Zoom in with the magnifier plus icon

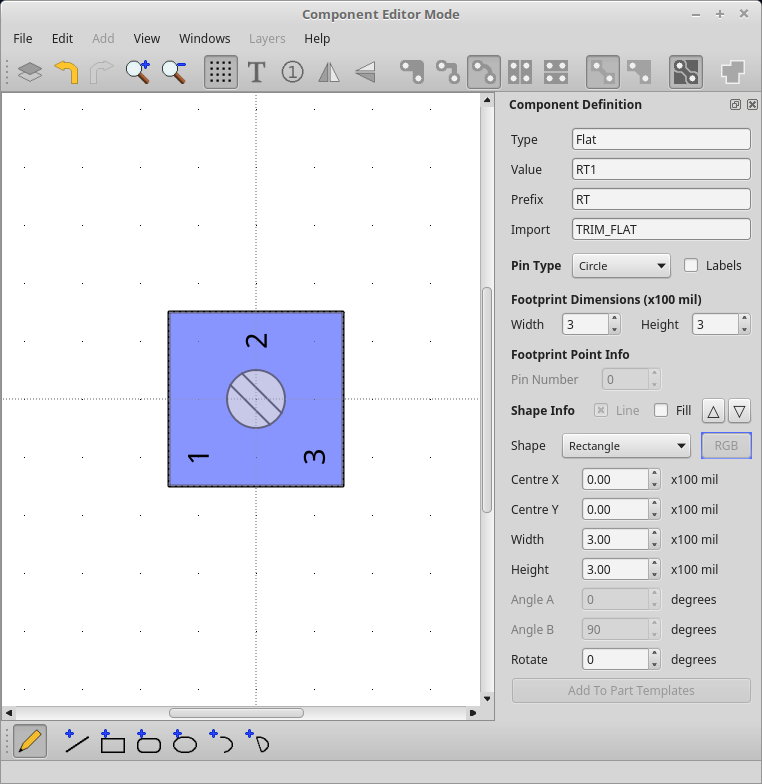tap(138, 72)
